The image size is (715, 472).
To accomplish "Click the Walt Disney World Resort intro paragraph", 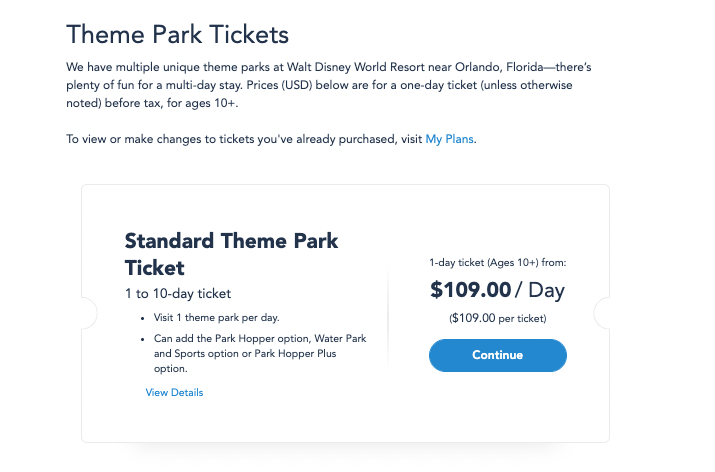I will point(330,83).
